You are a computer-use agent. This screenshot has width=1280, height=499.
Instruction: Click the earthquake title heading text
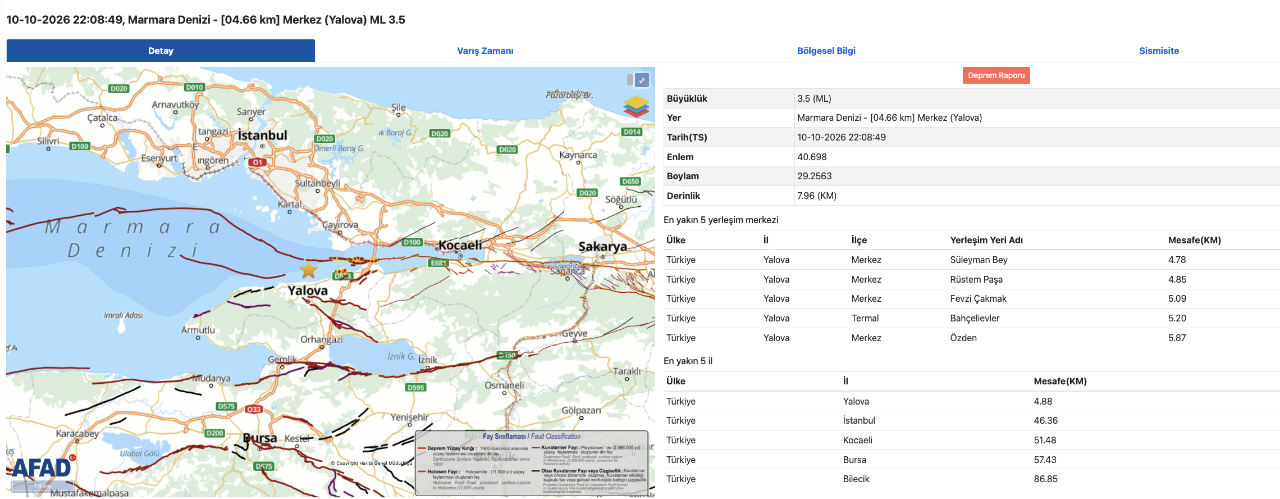[206, 18]
